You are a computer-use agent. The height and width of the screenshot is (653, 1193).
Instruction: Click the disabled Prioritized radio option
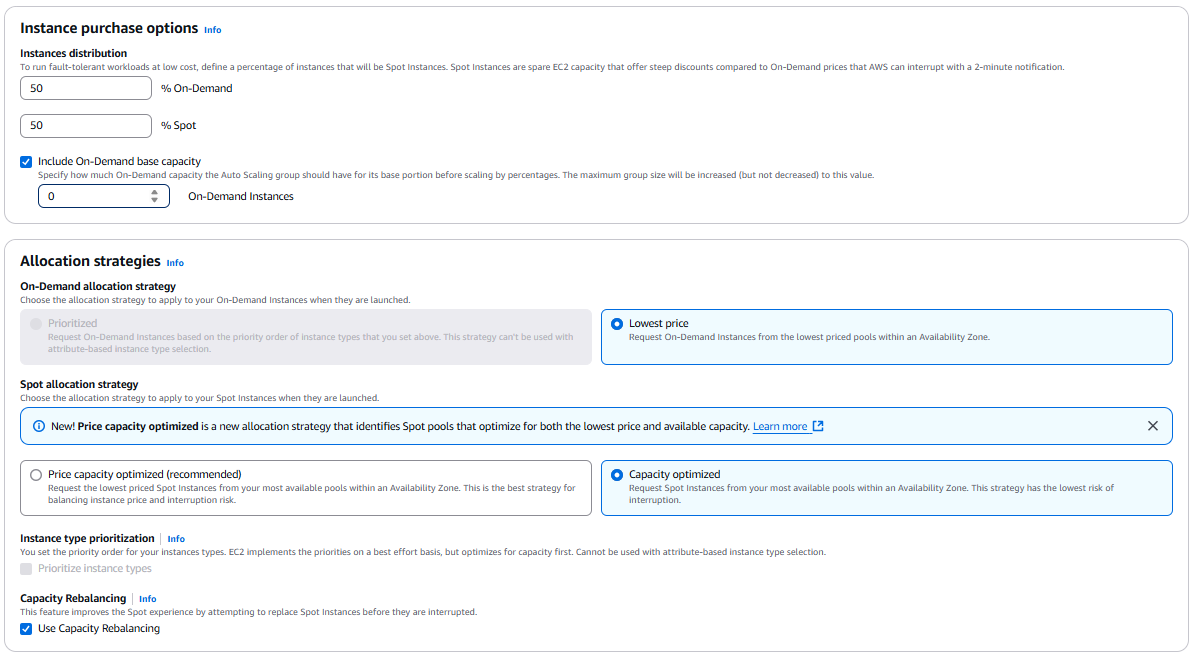pos(36,324)
